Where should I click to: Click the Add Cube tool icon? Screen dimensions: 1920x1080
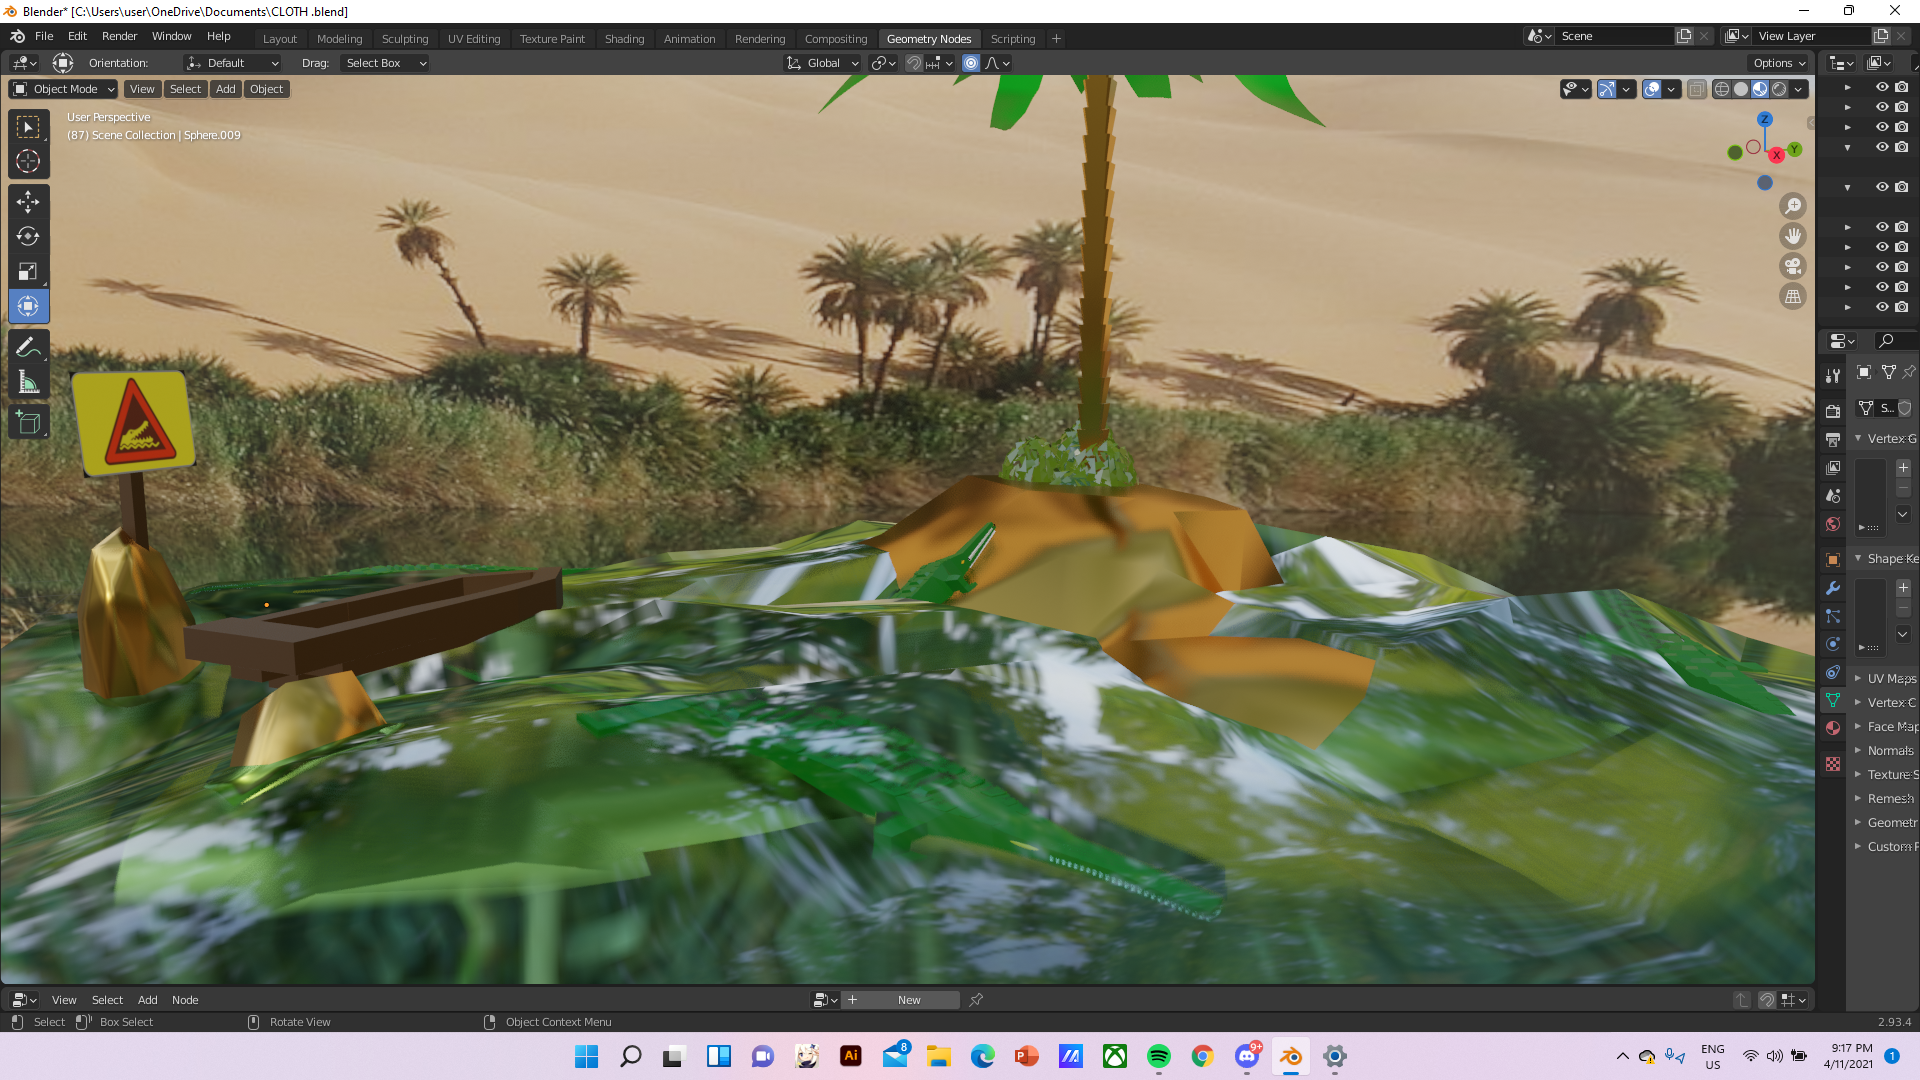(28, 422)
